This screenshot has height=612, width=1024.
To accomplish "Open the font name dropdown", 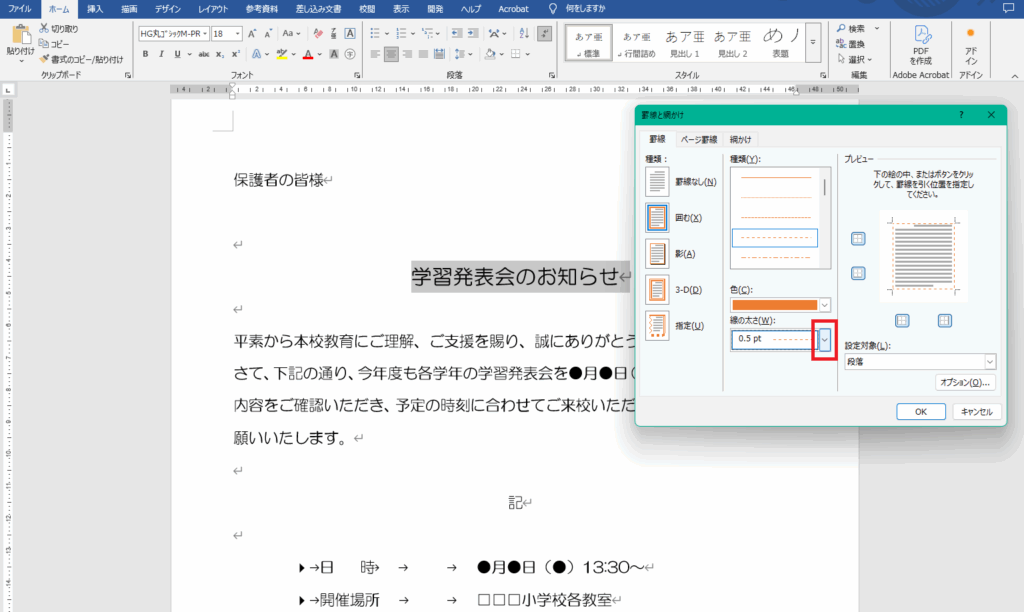I will pyautogui.click(x=205, y=33).
